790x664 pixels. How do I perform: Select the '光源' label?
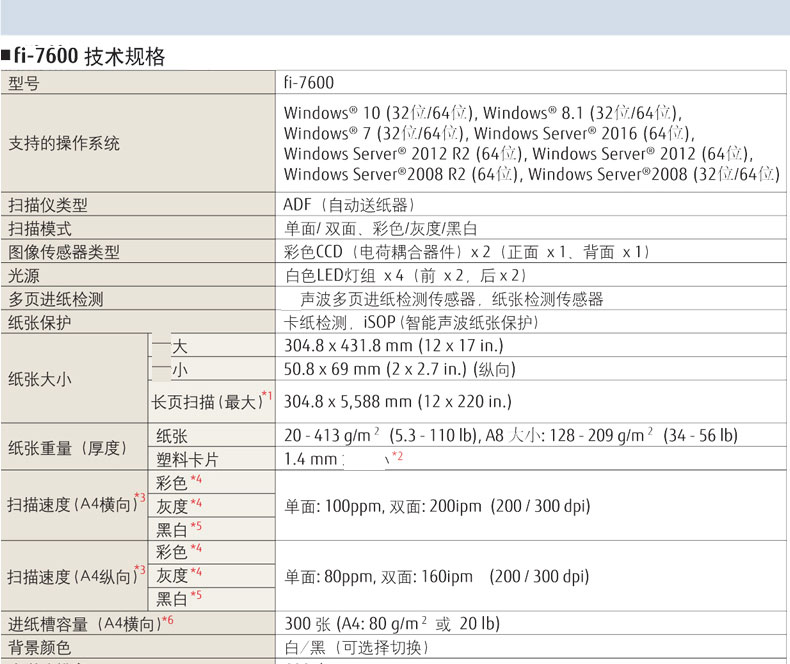[24, 276]
